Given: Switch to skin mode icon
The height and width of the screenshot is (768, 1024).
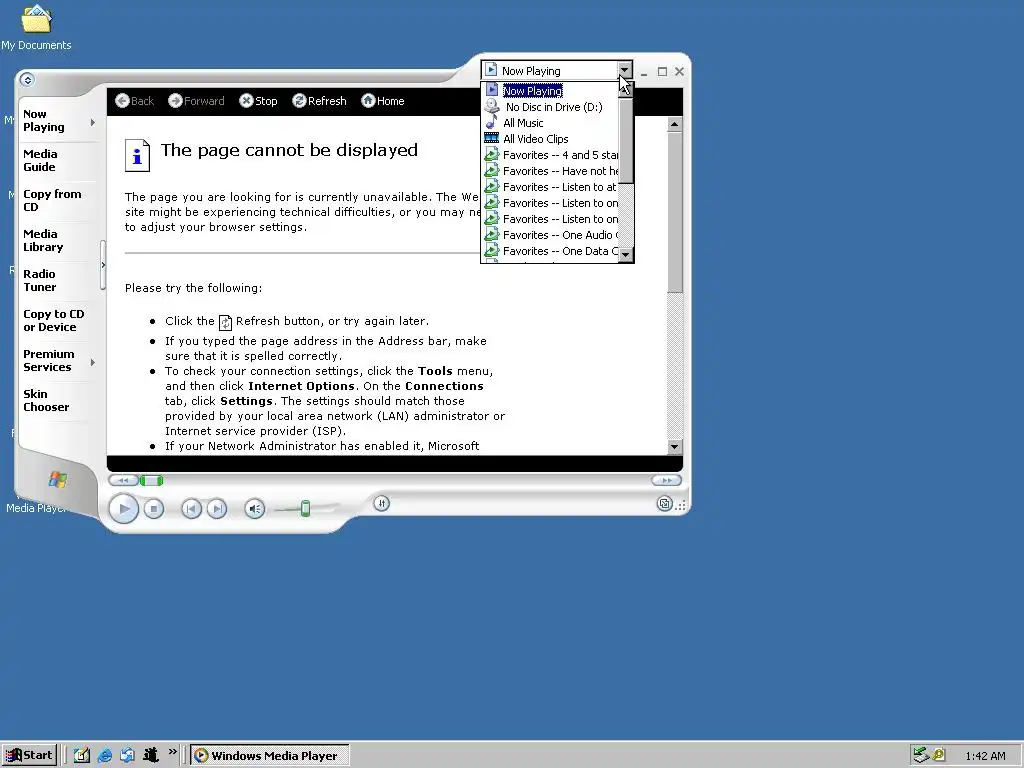Looking at the screenshot, I should [x=665, y=504].
